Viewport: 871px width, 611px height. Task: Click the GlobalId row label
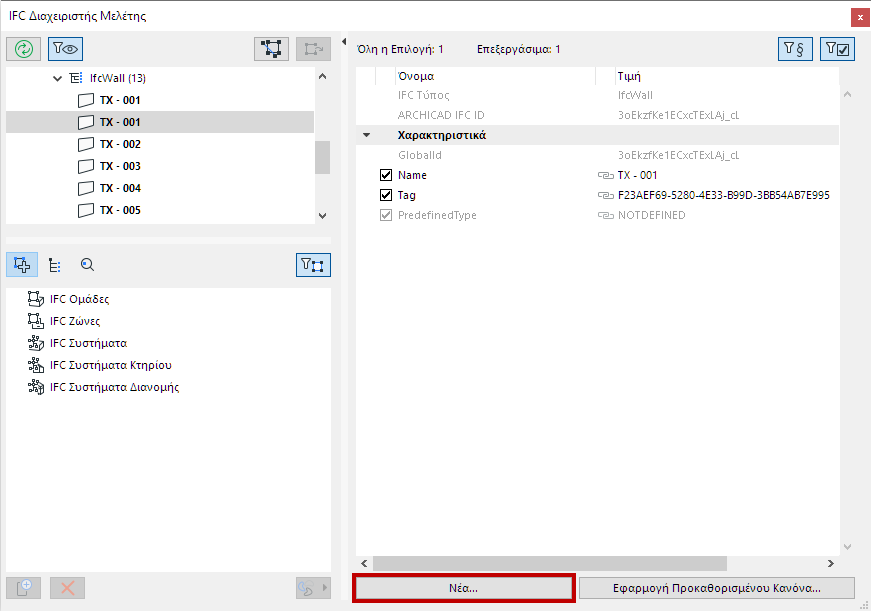(x=419, y=156)
